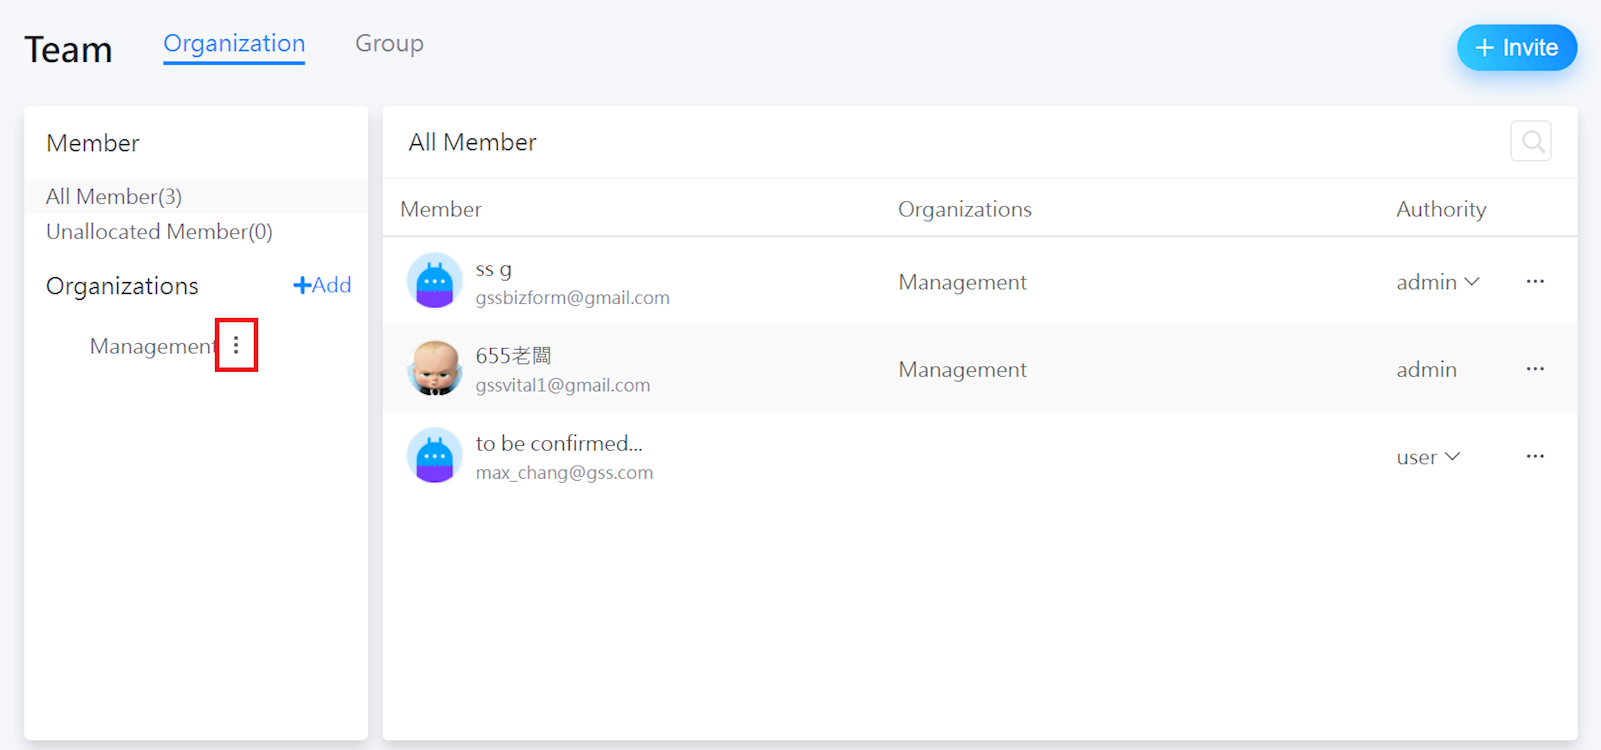1601x750 pixels.
Task: Select All Member(3) in sidebar
Action: pyautogui.click(x=114, y=196)
